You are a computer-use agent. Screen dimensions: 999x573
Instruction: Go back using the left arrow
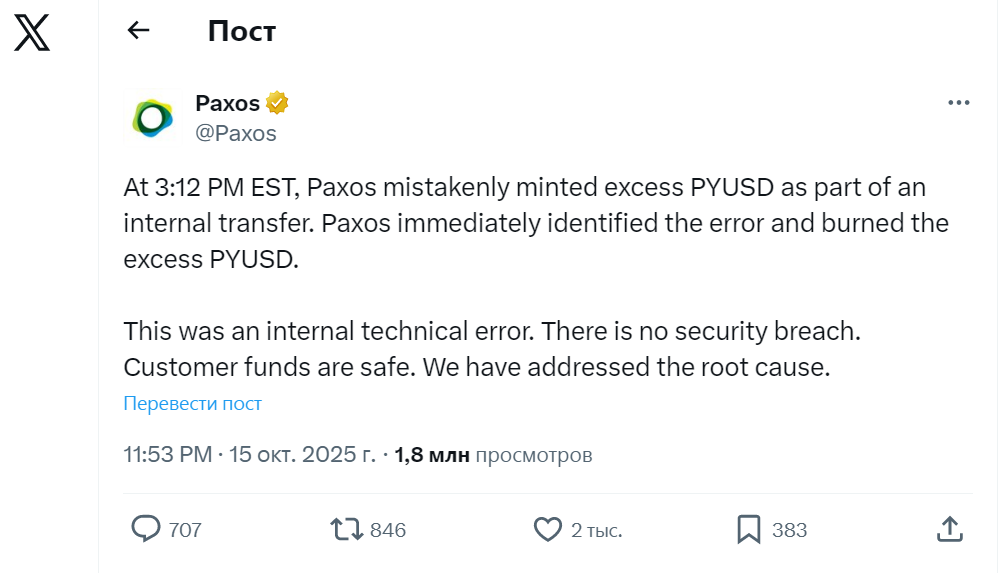(138, 30)
